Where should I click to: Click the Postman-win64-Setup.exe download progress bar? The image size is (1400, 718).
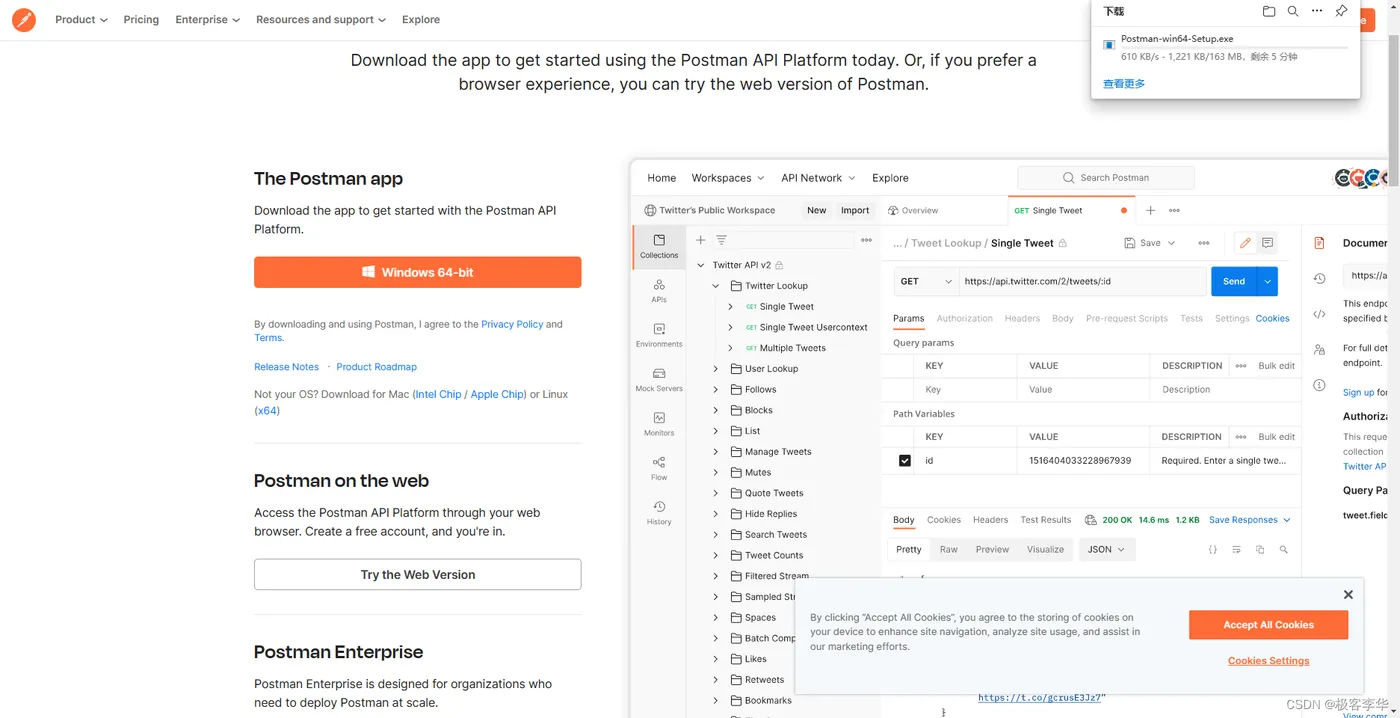[1234, 48]
